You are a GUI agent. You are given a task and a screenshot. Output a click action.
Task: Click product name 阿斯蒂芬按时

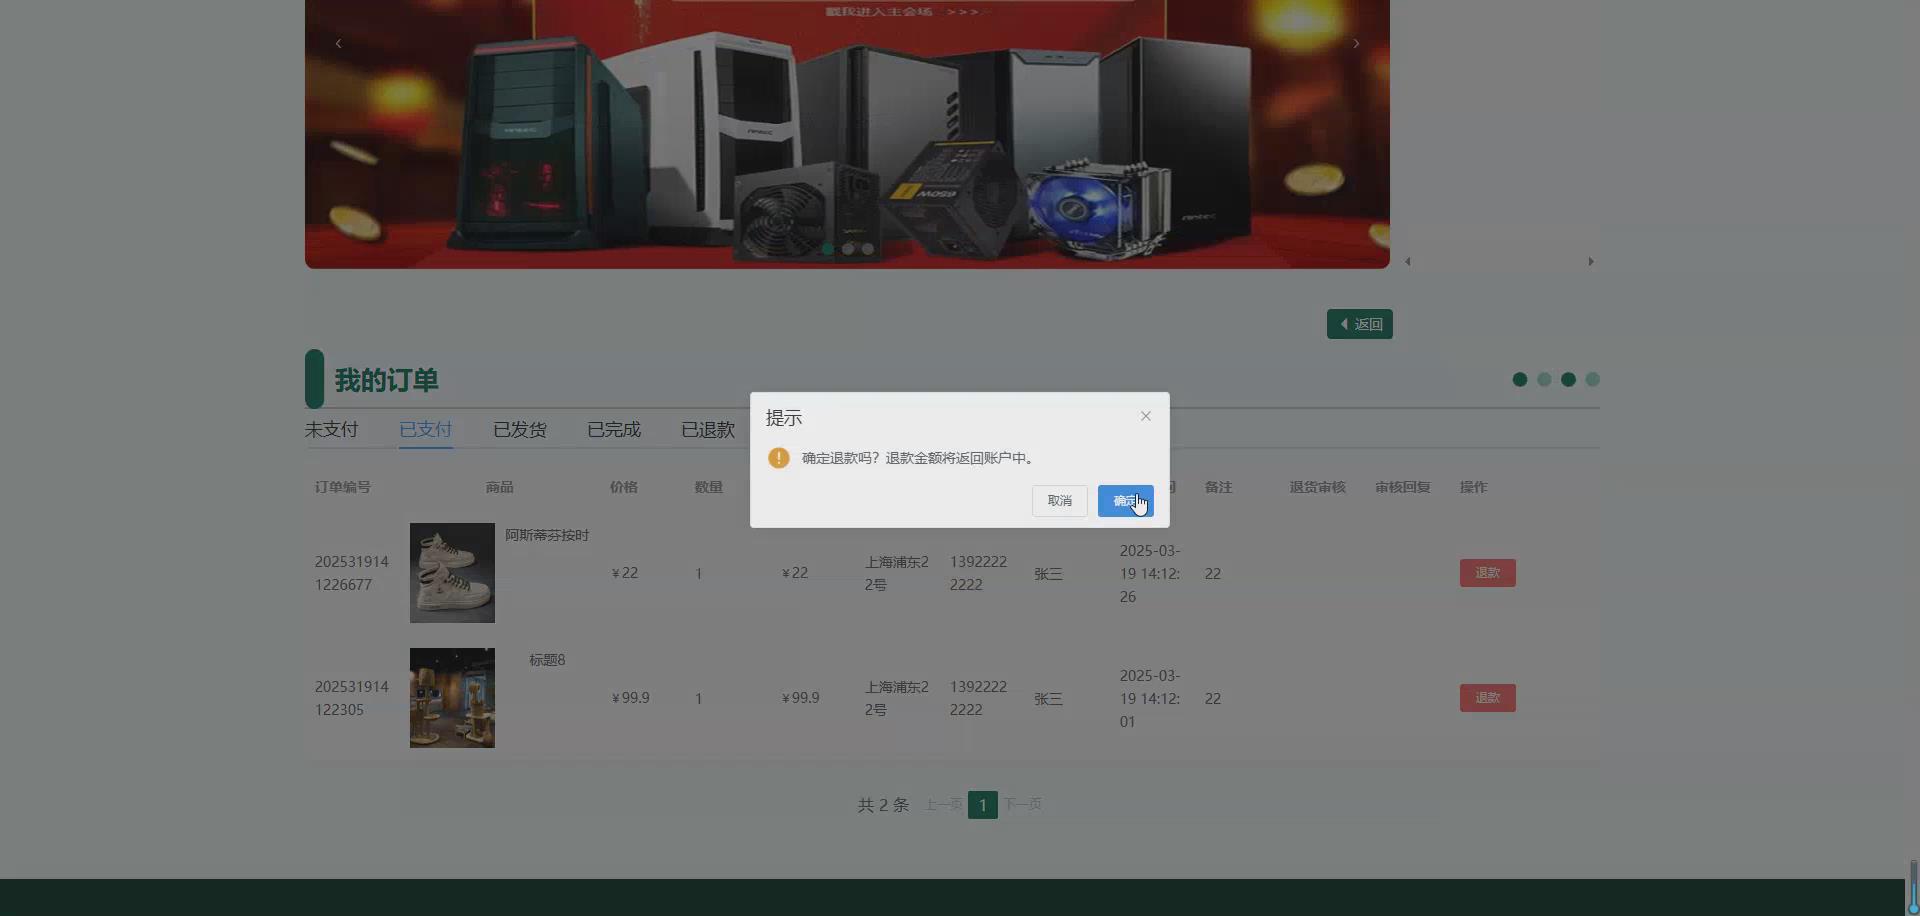click(x=547, y=535)
